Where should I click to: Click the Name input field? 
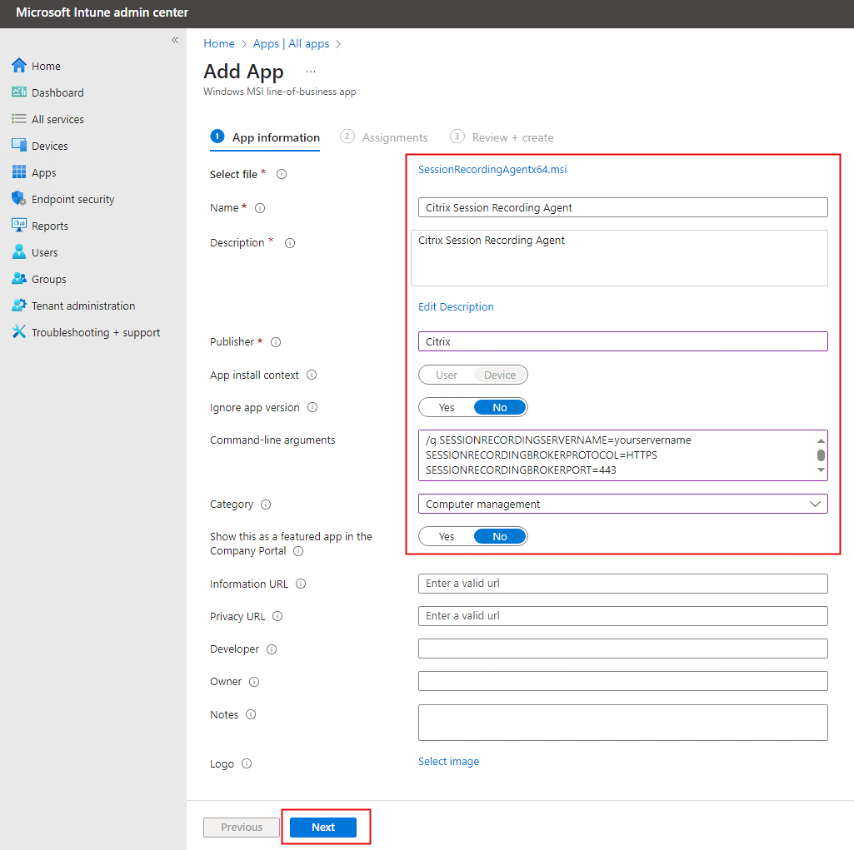point(623,207)
